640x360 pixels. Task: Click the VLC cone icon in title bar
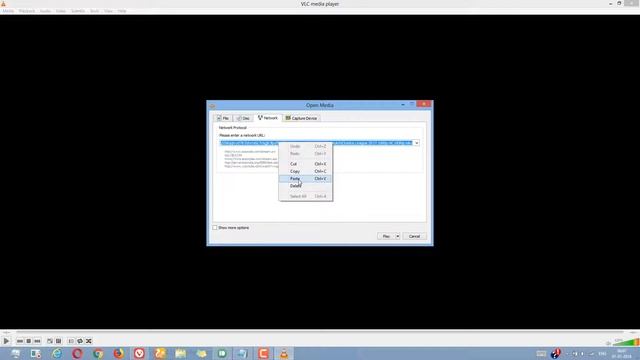click(x=4, y=4)
